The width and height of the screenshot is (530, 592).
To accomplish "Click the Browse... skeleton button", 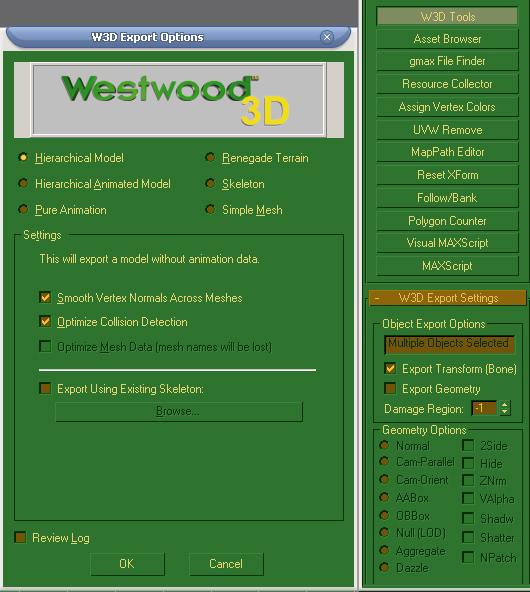I will coord(179,411).
